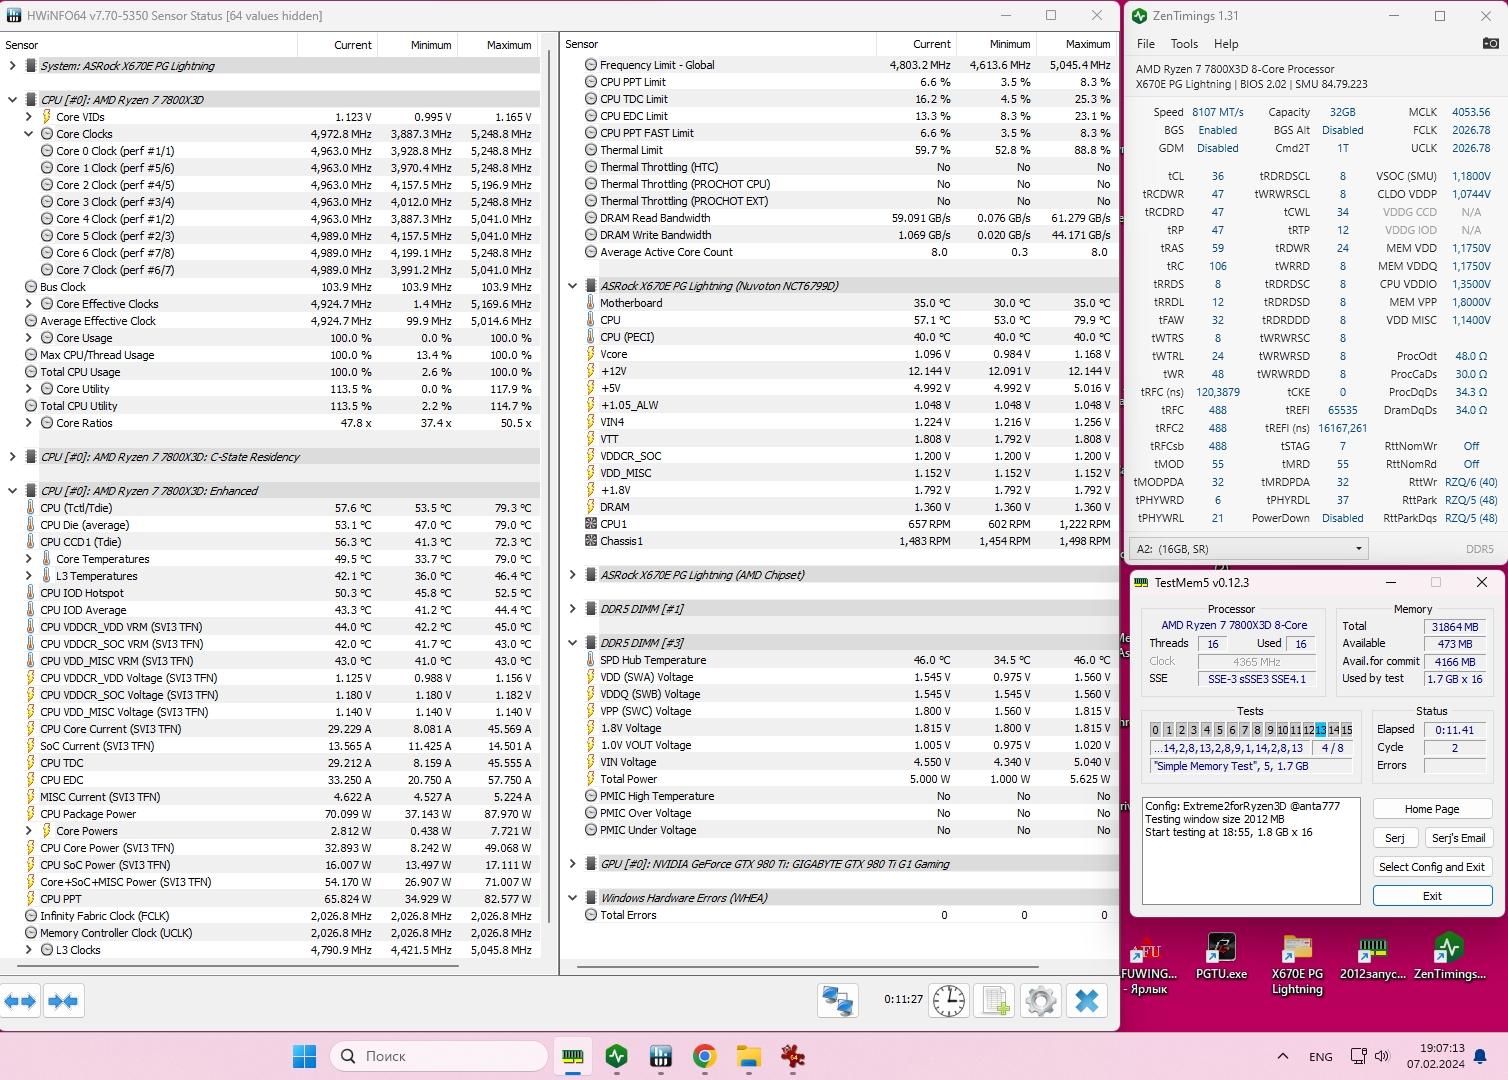Select the ZenTimings desktop shortcut
This screenshot has width=1508, height=1080.
(1449, 957)
